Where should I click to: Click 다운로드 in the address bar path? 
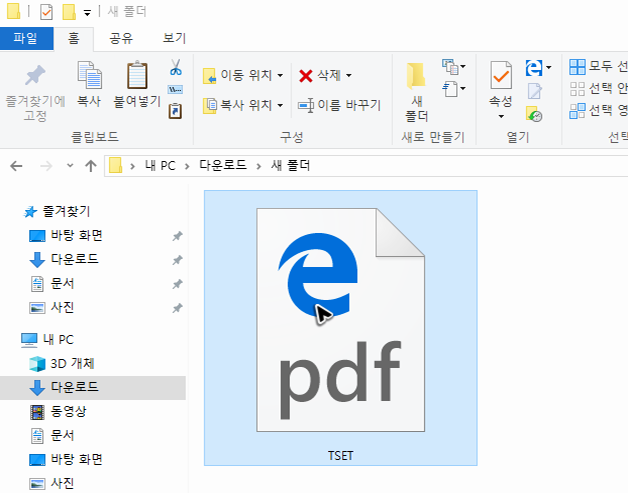point(223,165)
